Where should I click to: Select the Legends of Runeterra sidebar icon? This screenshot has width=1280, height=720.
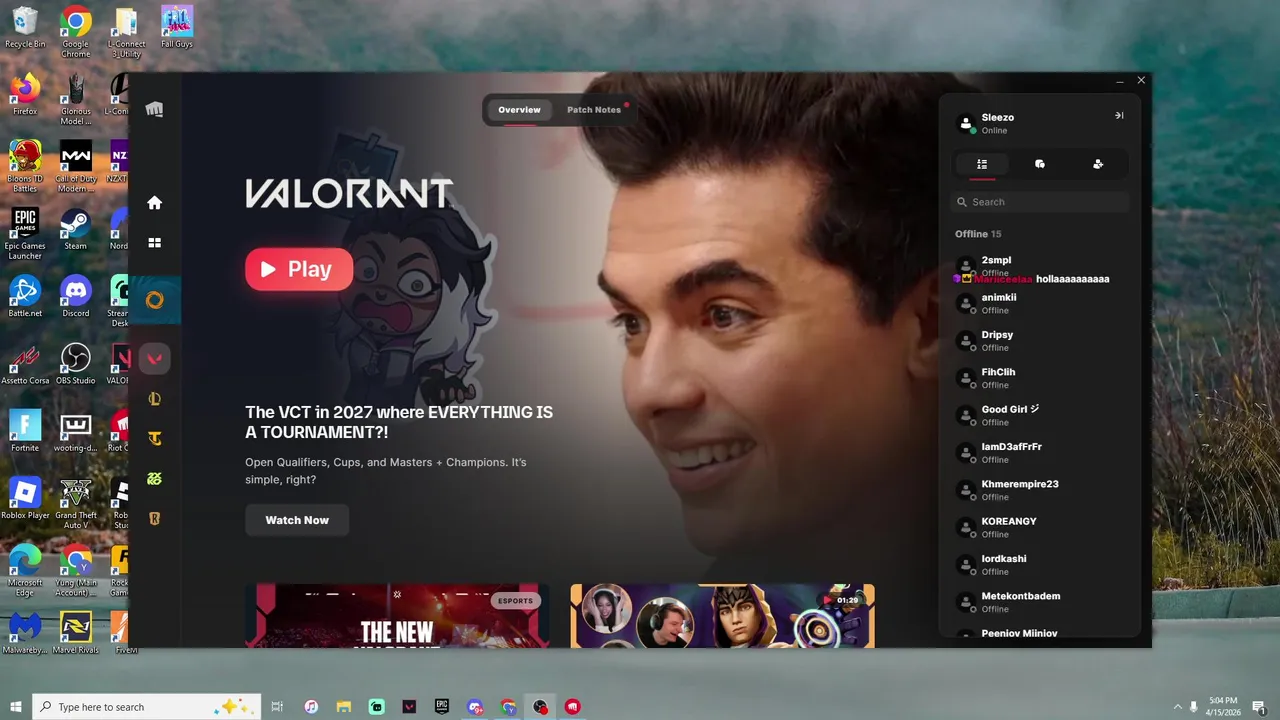154,518
